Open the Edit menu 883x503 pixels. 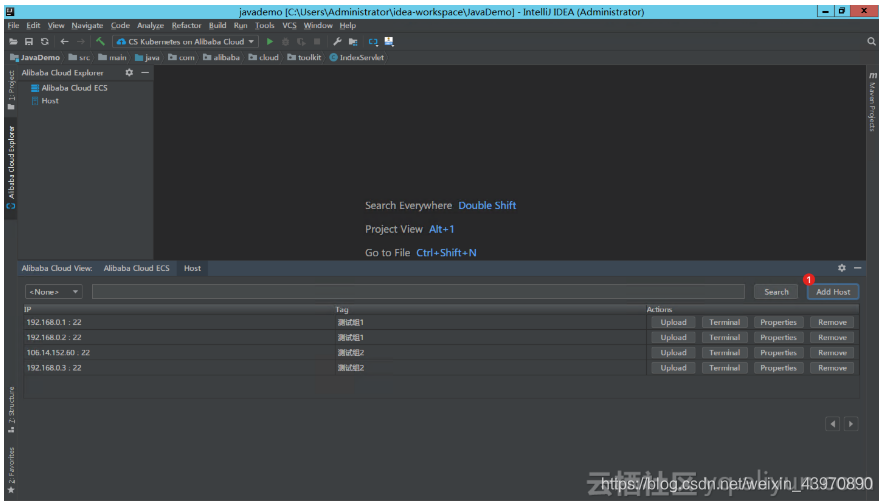tap(33, 25)
